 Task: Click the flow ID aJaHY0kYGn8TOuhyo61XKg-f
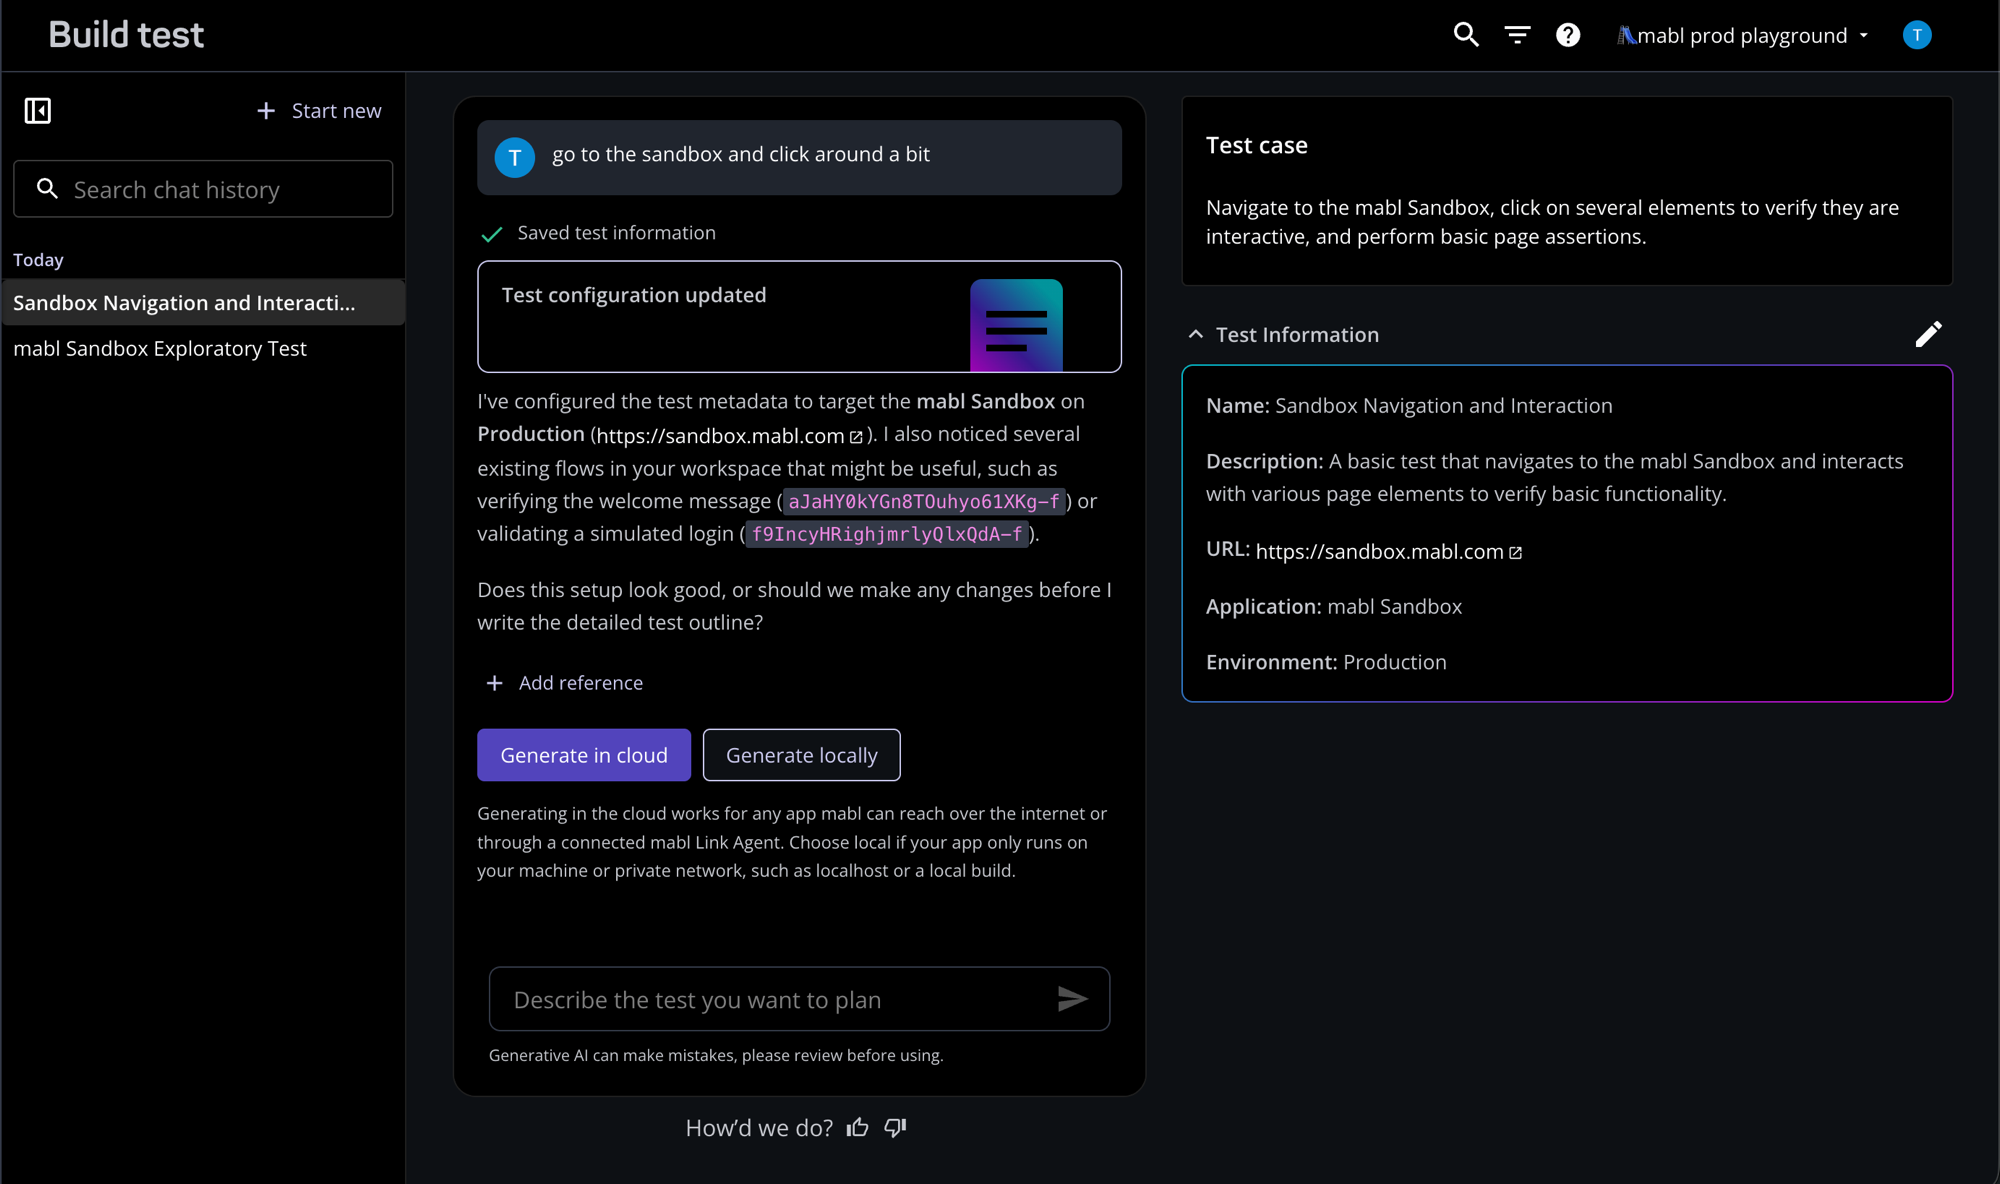point(923,502)
